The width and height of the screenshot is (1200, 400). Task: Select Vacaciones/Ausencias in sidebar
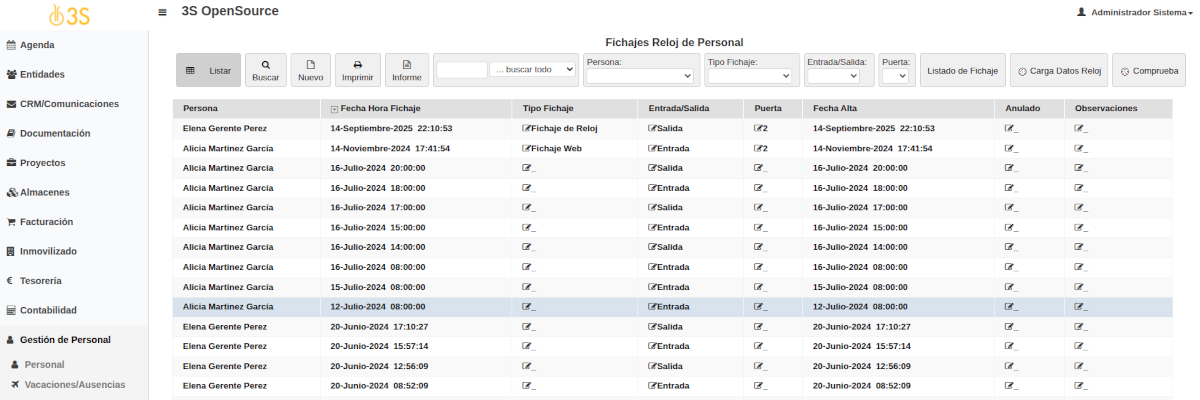(x=75, y=384)
